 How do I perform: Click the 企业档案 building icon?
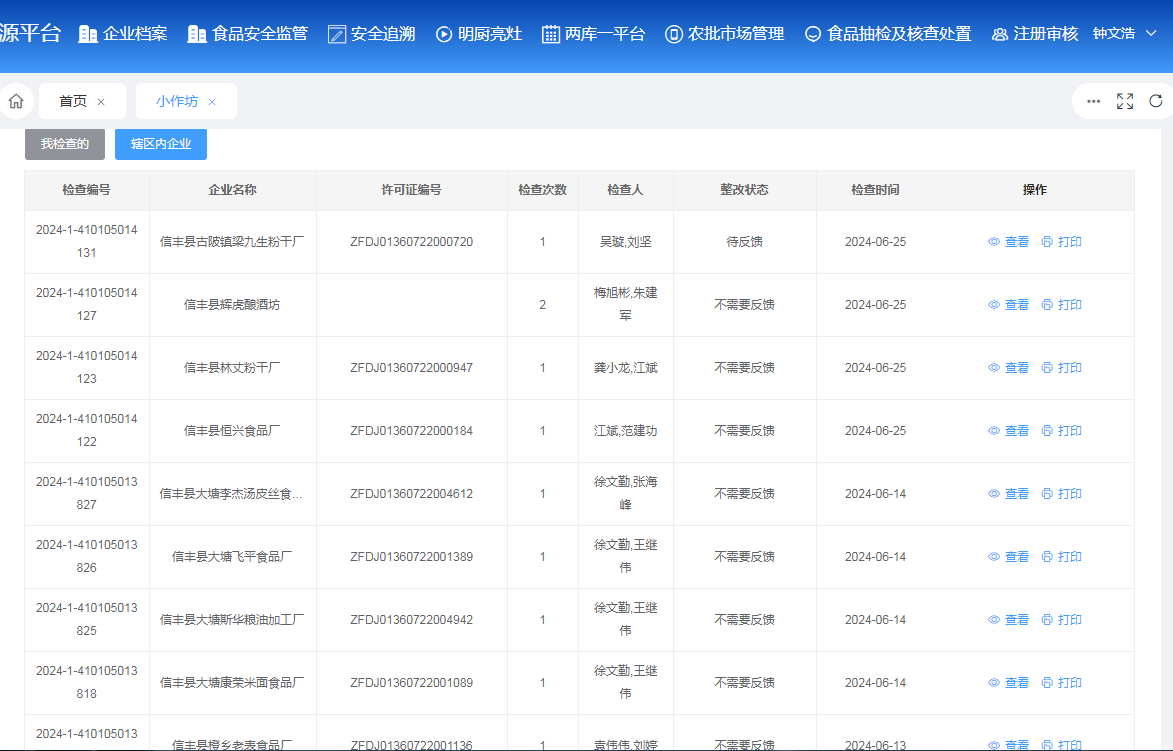88,34
